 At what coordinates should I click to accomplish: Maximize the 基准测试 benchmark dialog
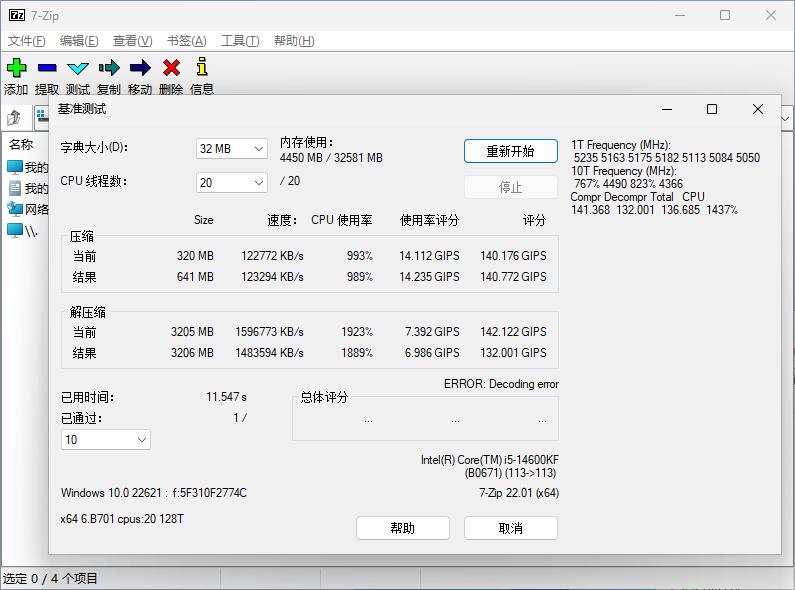(712, 109)
